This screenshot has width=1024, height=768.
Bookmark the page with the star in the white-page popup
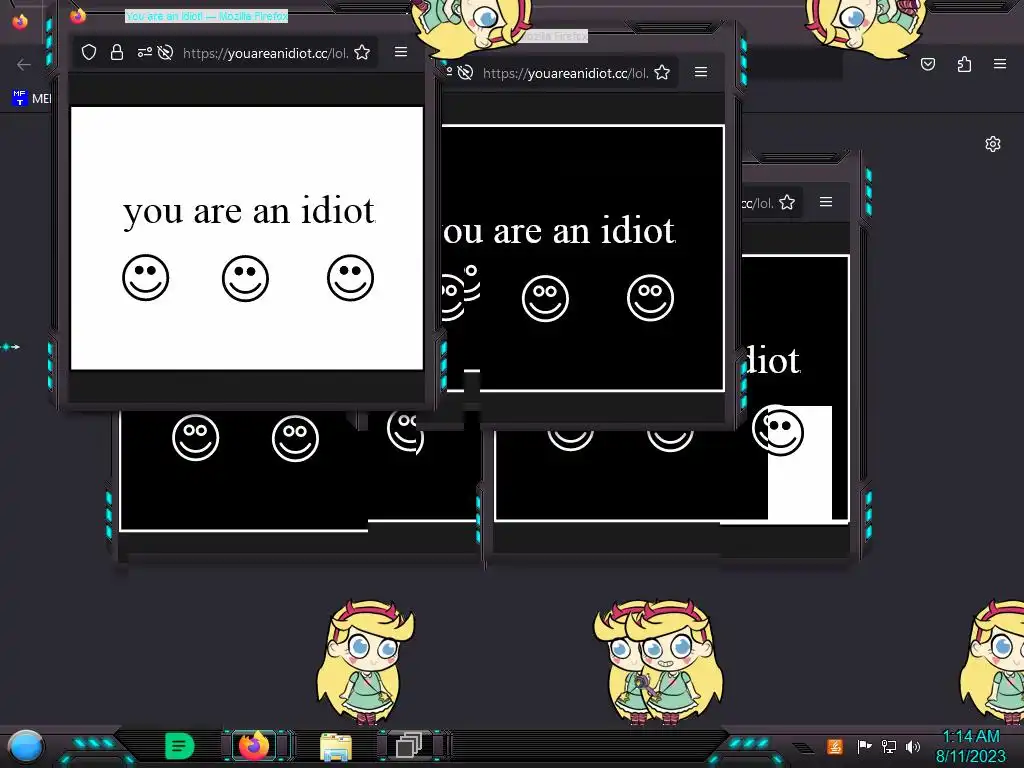coord(362,52)
